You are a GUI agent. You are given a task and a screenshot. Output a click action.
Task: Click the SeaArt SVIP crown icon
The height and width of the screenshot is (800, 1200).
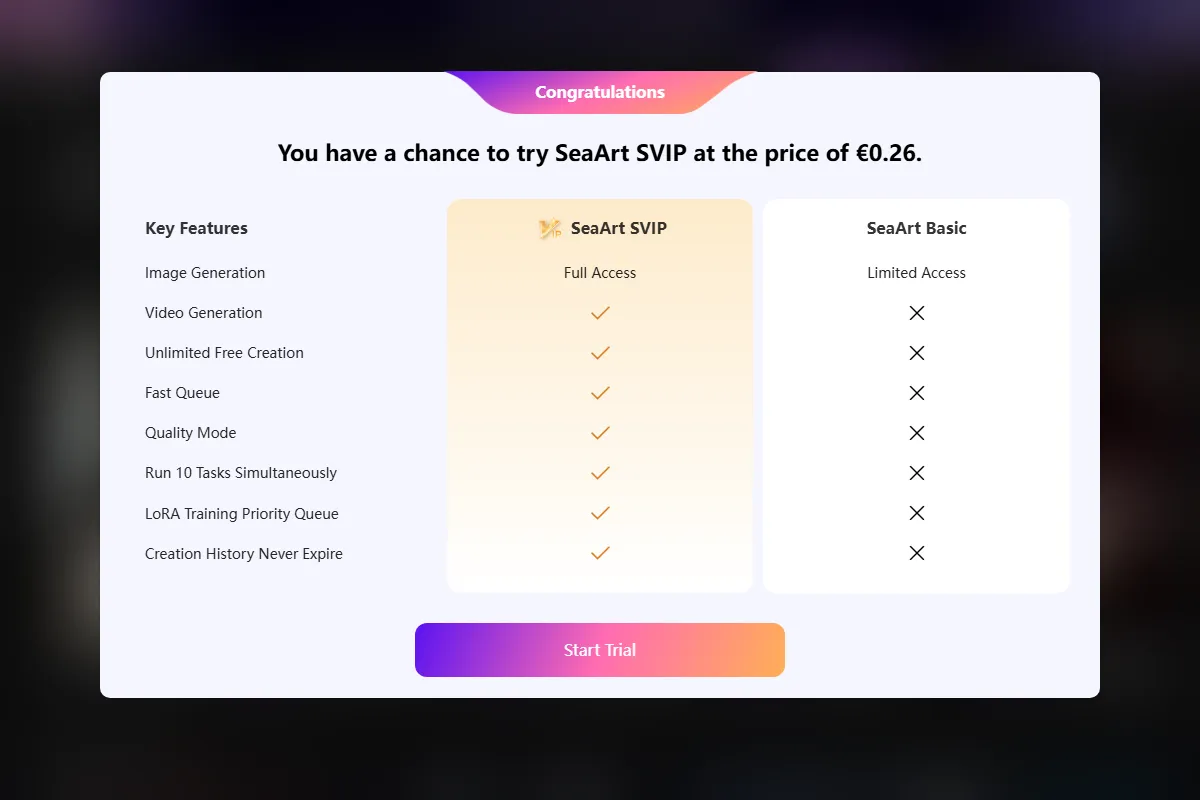550,229
